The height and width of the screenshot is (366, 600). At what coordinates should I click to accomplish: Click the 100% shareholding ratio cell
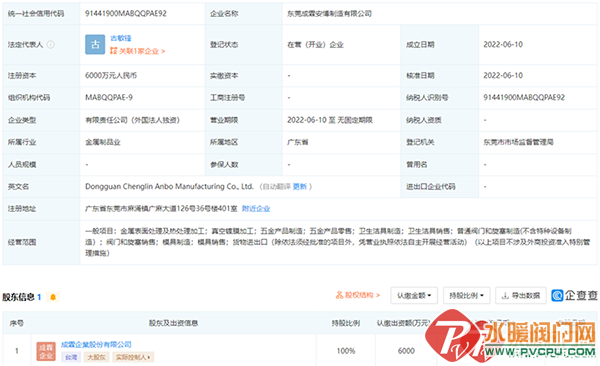[346, 351]
